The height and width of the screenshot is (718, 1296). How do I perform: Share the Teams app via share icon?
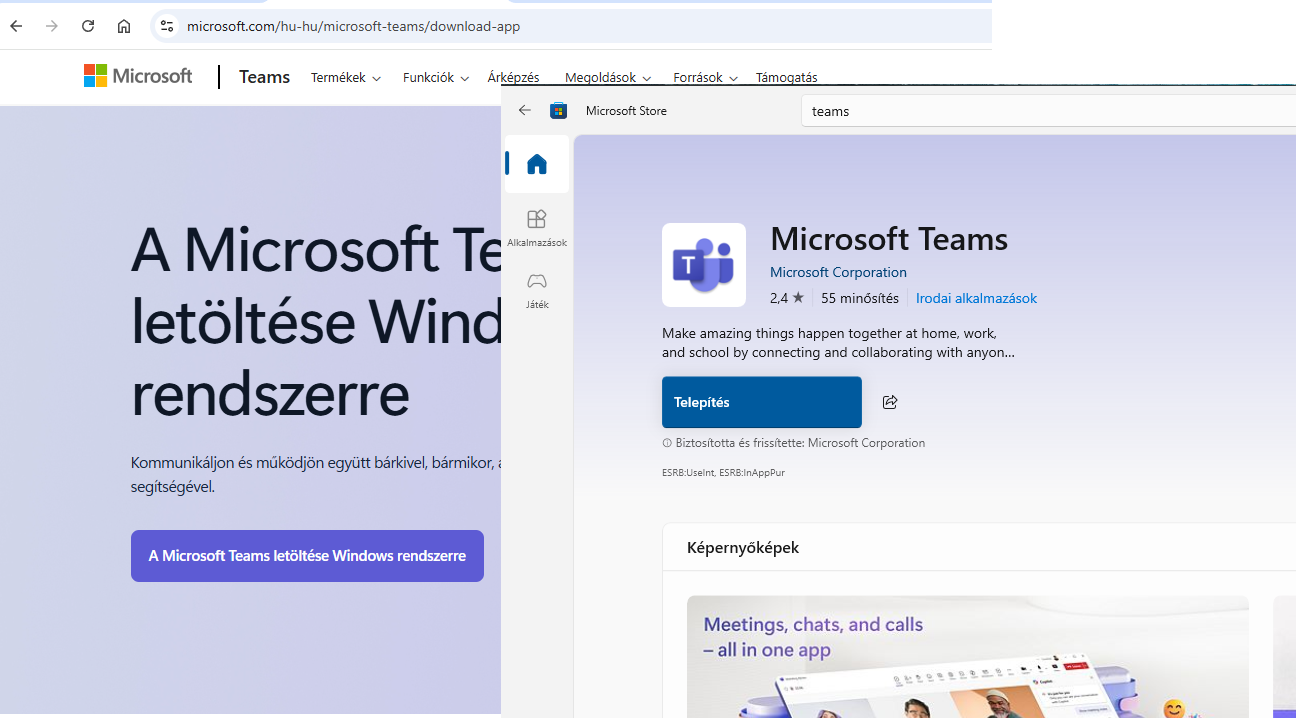pos(890,402)
